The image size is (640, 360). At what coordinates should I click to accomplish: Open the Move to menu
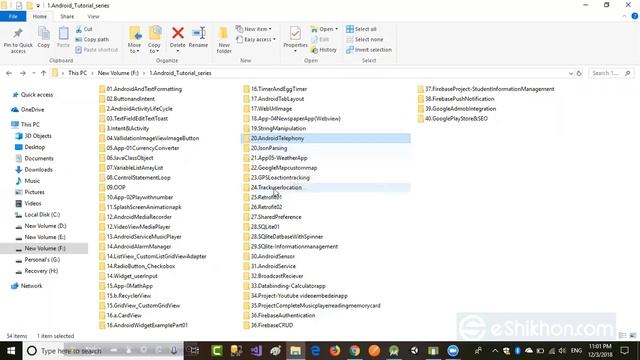134,40
